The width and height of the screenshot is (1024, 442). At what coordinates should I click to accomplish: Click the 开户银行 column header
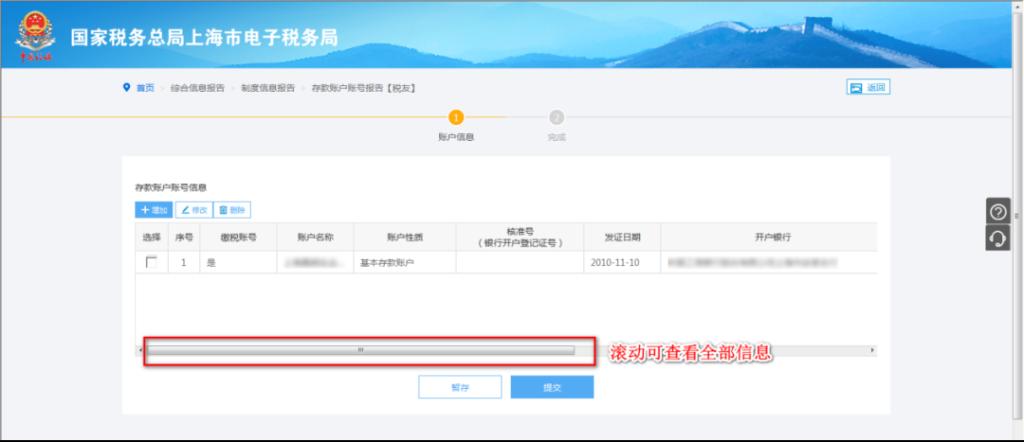[x=773, y=237]
